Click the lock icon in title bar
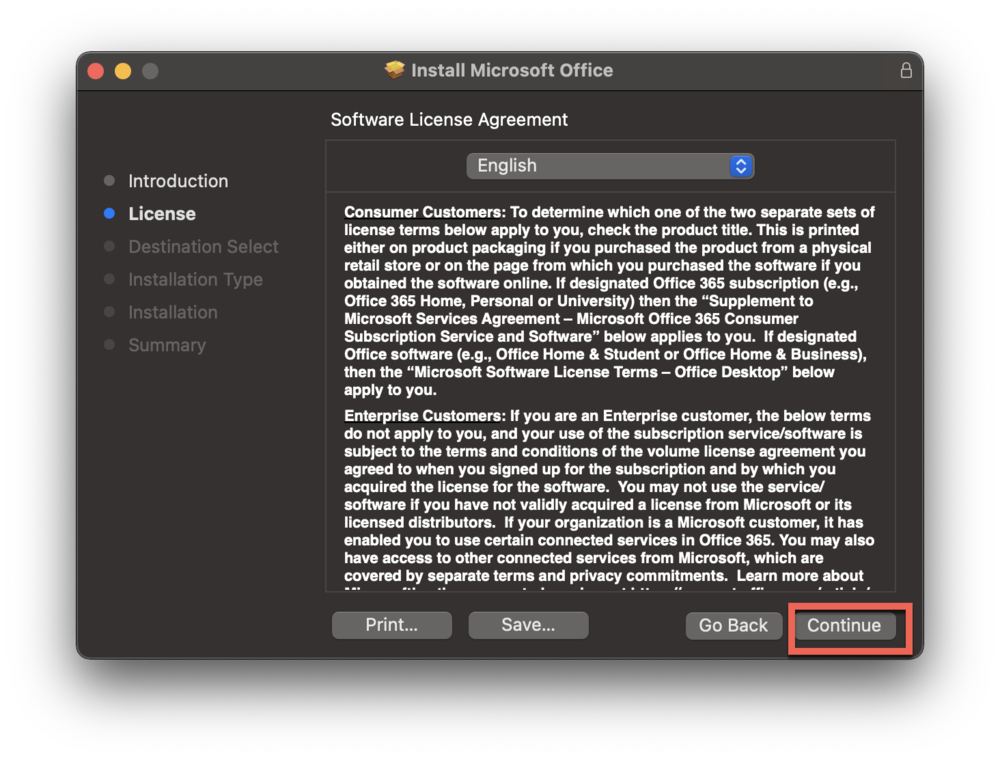The height and width of the screenshot is (760, 1000). 906,70
